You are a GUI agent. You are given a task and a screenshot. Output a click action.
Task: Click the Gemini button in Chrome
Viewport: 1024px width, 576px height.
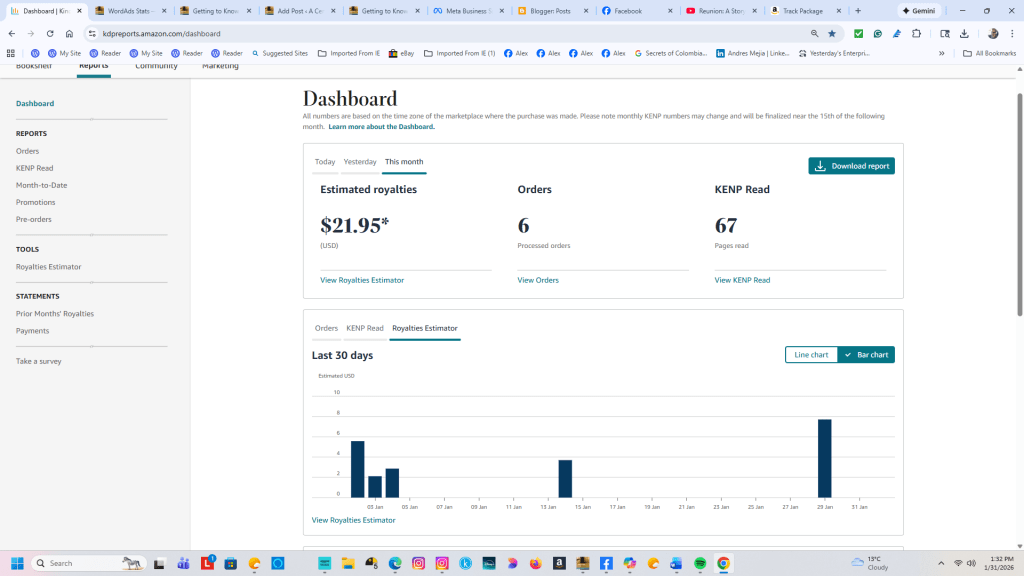point(918,11)
